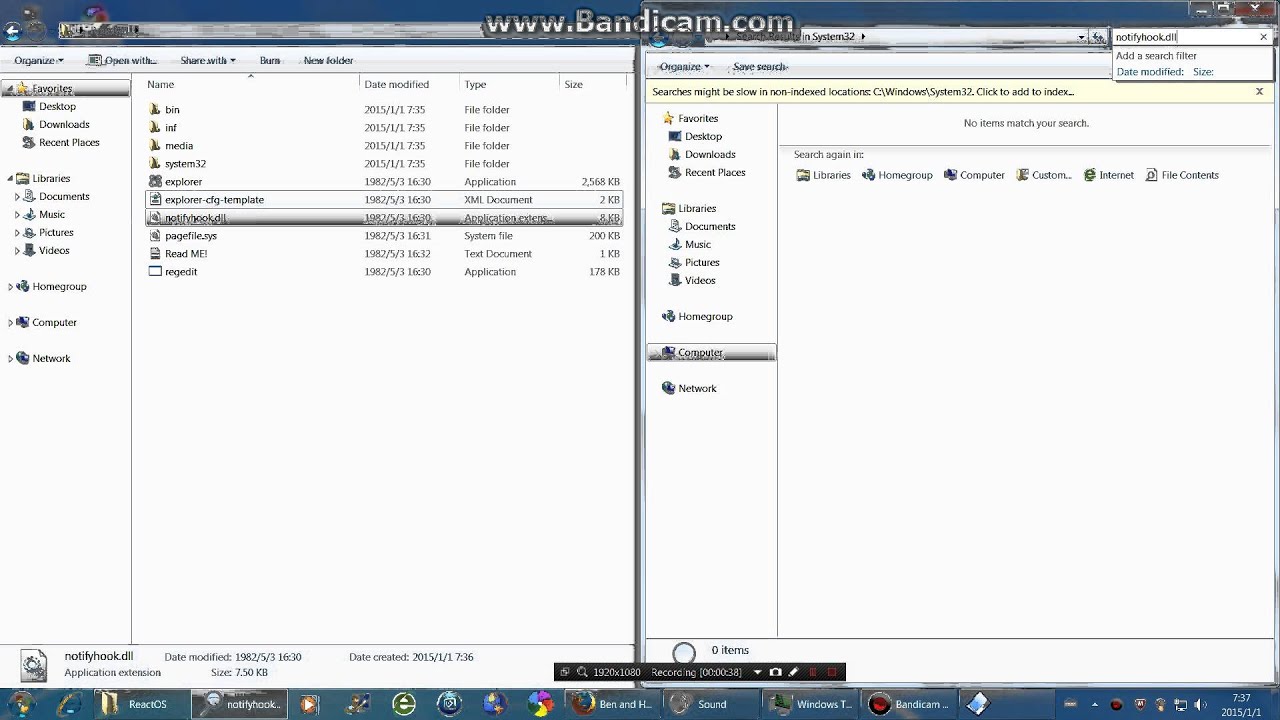Screen dimensions: 1280x720
Task: Expand Computer in the left window tree
Action: pyautogui.click(x=10, y=323)
